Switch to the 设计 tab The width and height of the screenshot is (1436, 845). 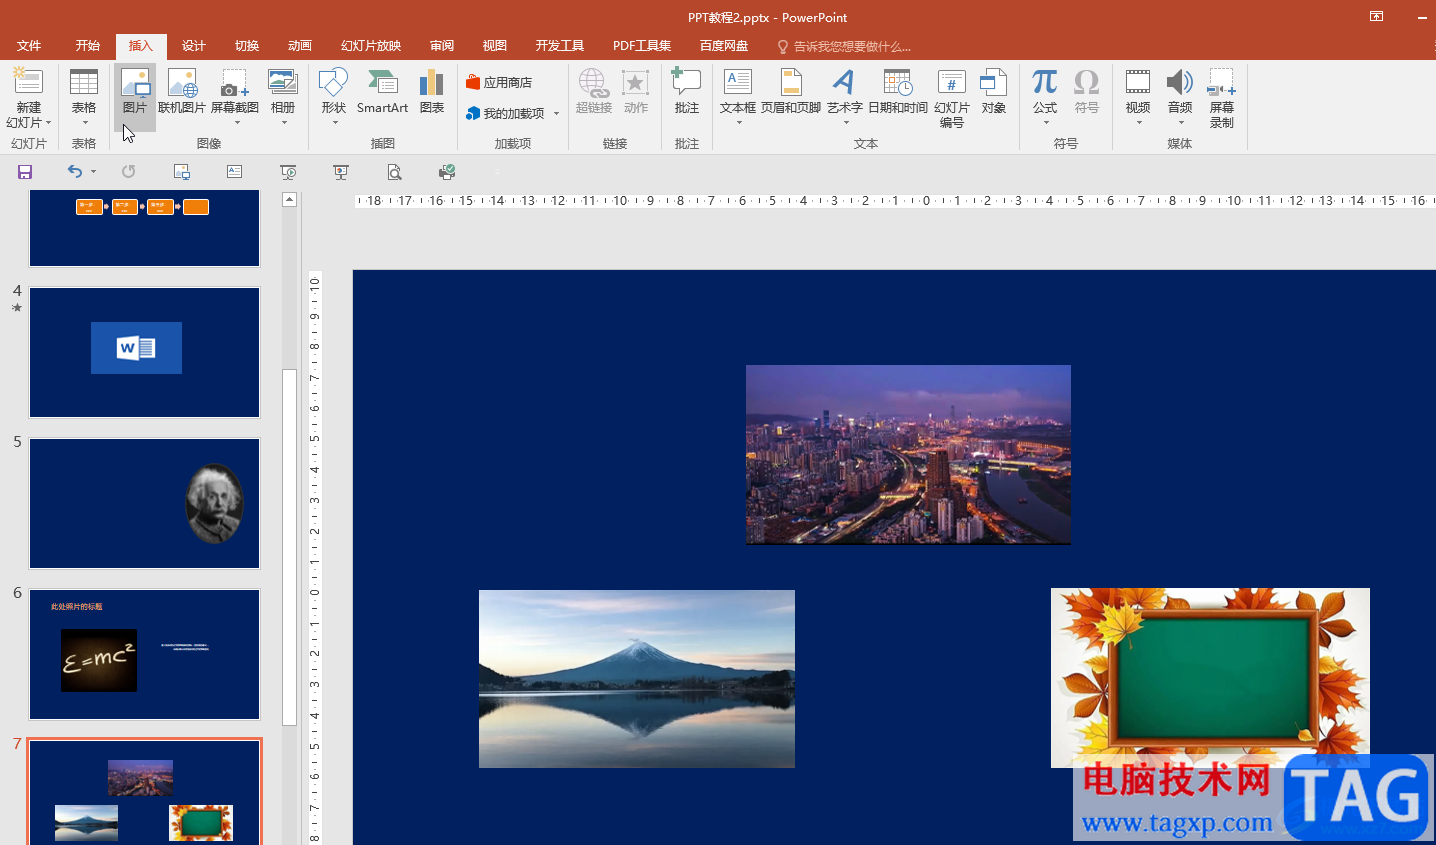(x=194, y=46)
